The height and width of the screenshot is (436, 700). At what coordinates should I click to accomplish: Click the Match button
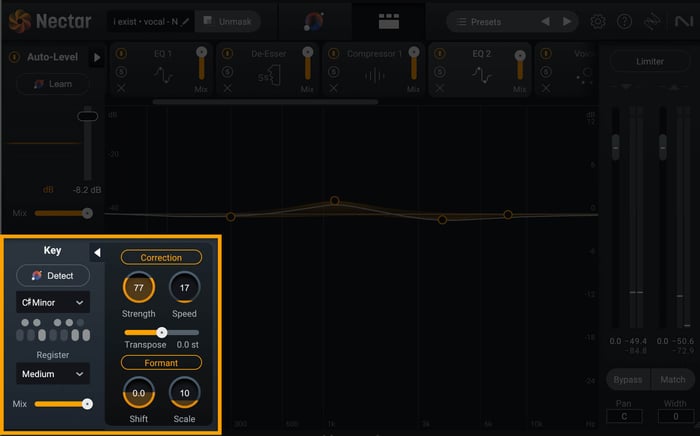pos(673,380)
